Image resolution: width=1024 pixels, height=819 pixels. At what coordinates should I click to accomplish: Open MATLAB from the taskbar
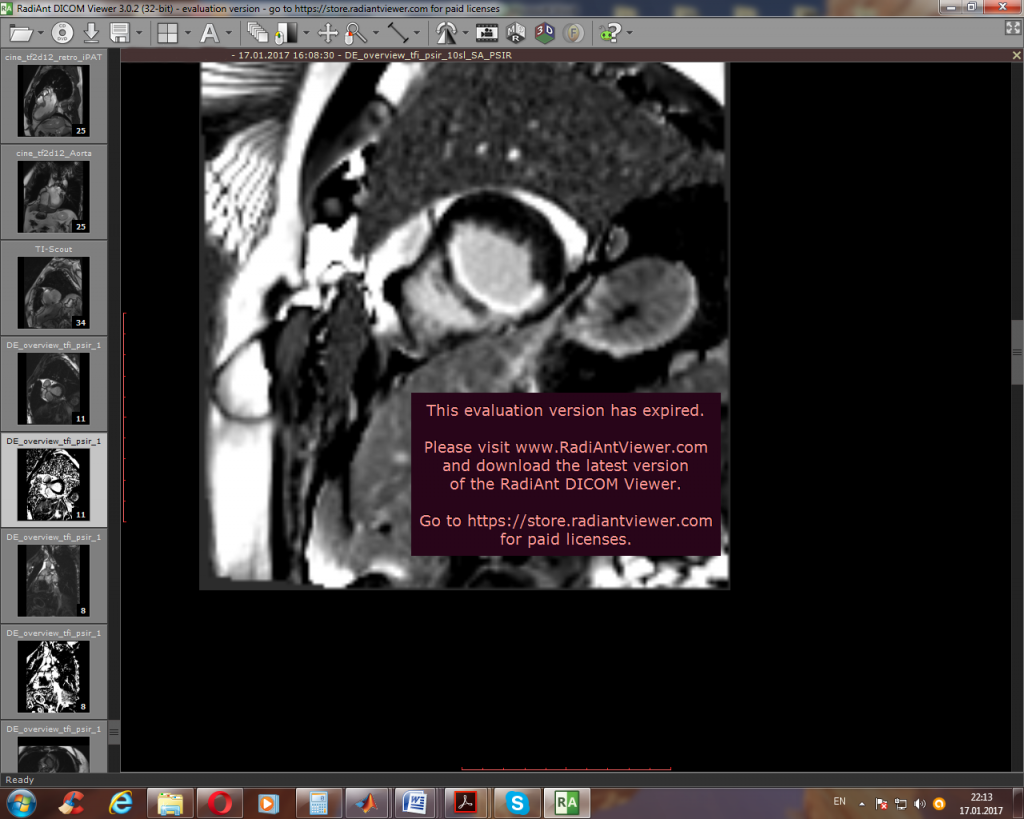[367, 803]
